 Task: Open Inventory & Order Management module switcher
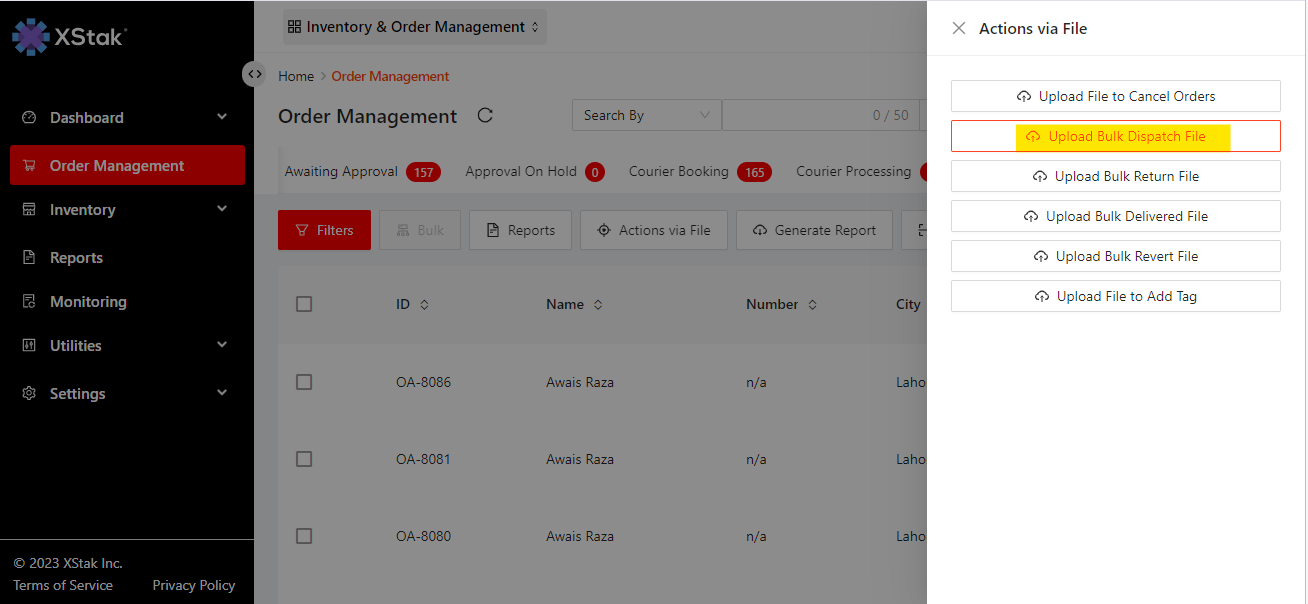(x=414, y=27)
